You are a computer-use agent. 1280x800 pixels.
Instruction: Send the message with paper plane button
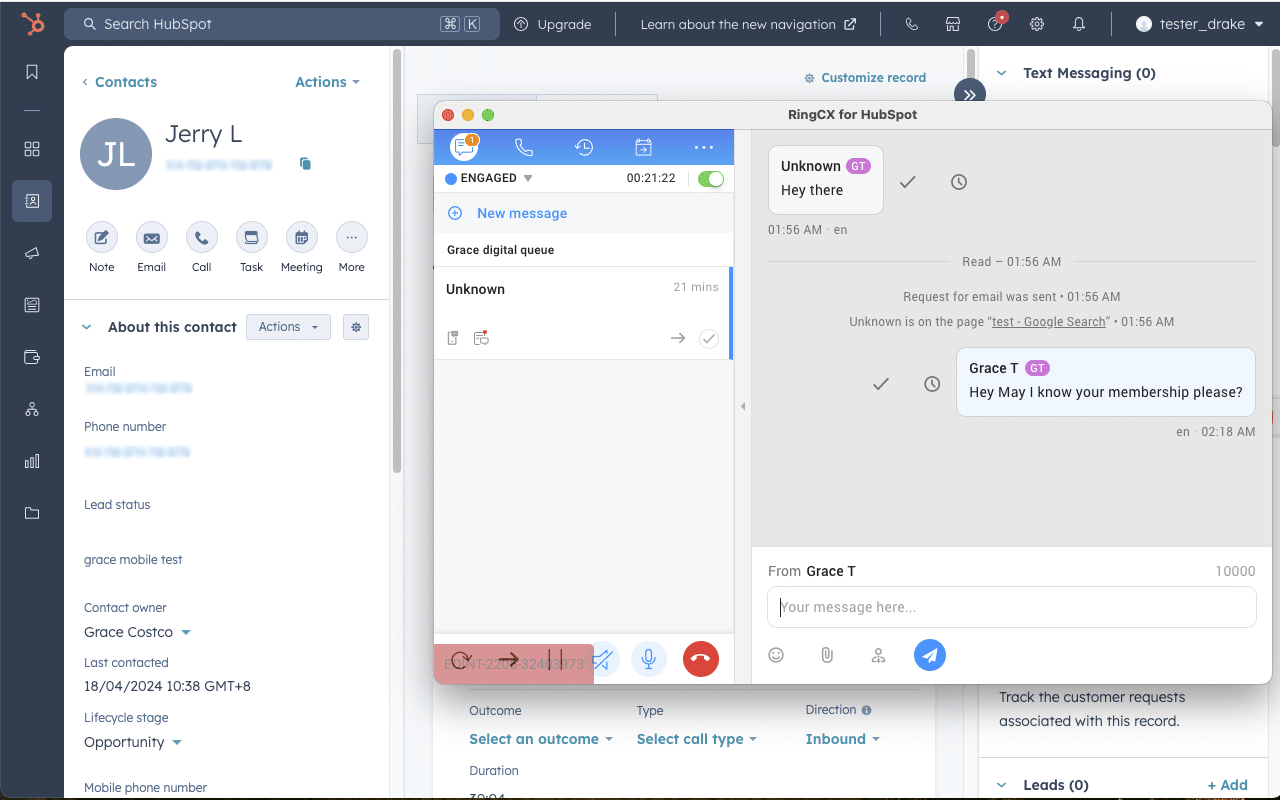929,655
